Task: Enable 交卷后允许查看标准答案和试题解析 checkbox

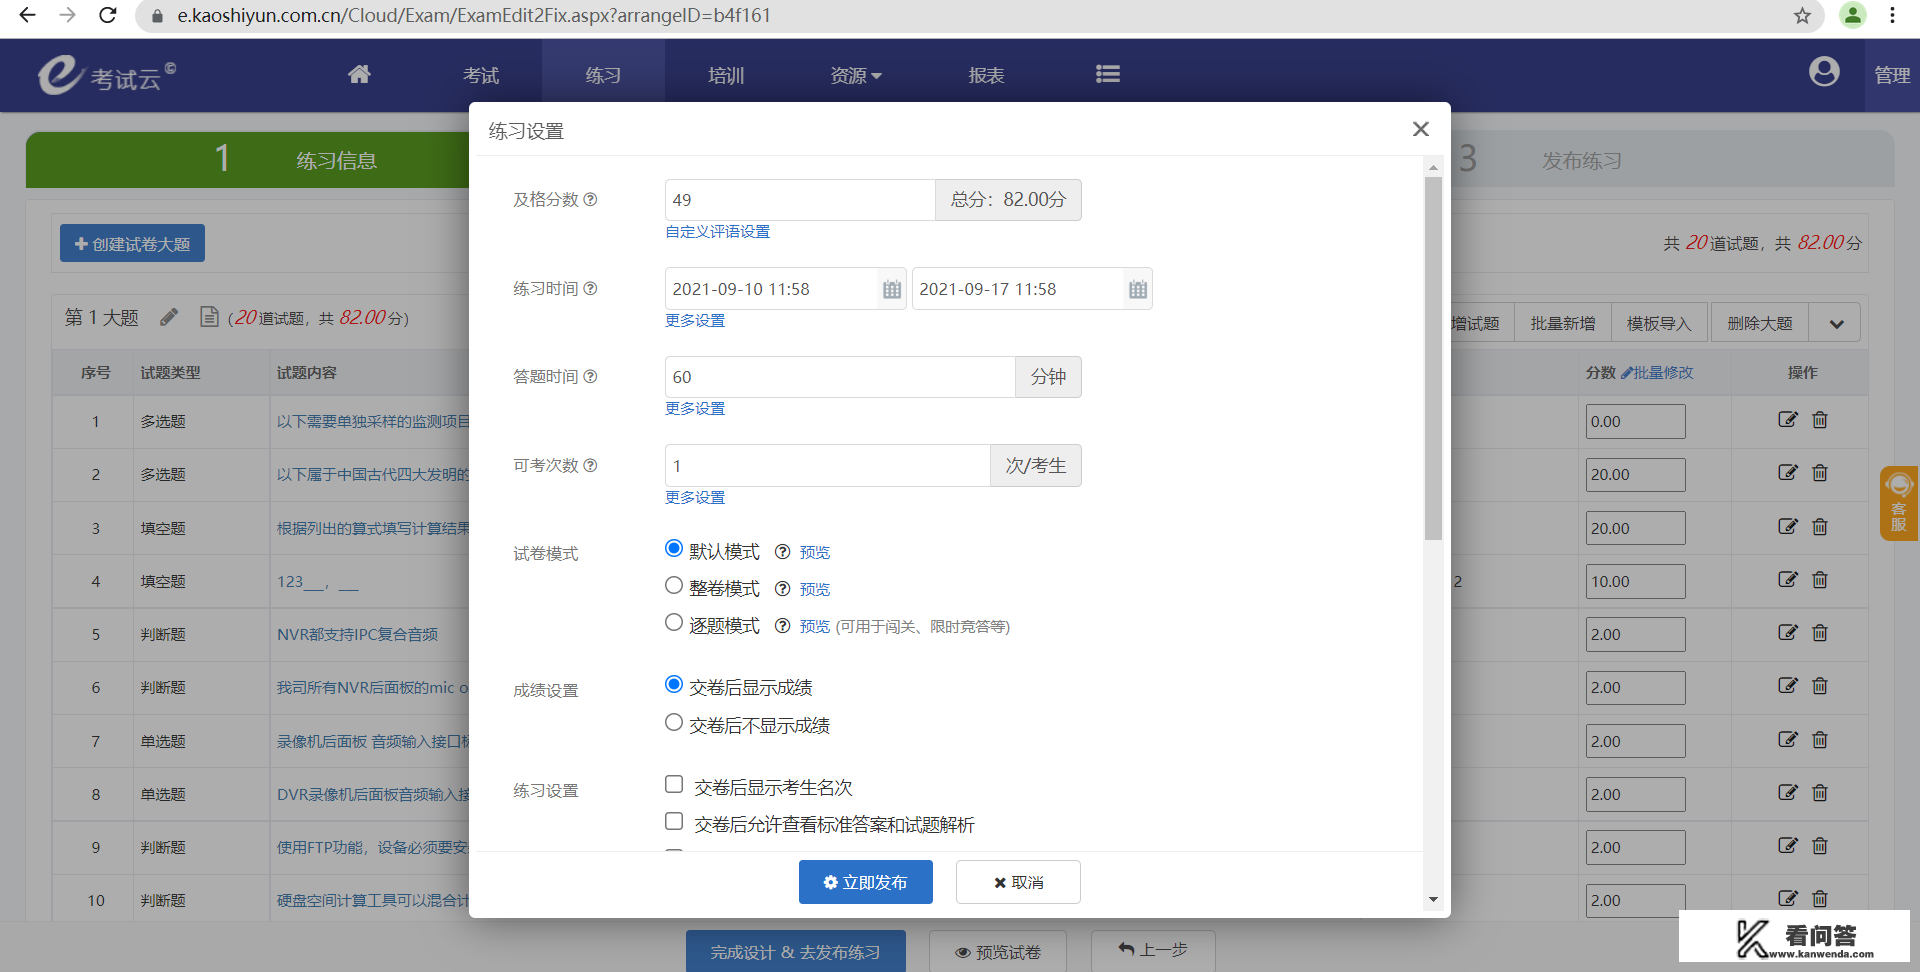Action: (674, 821)
